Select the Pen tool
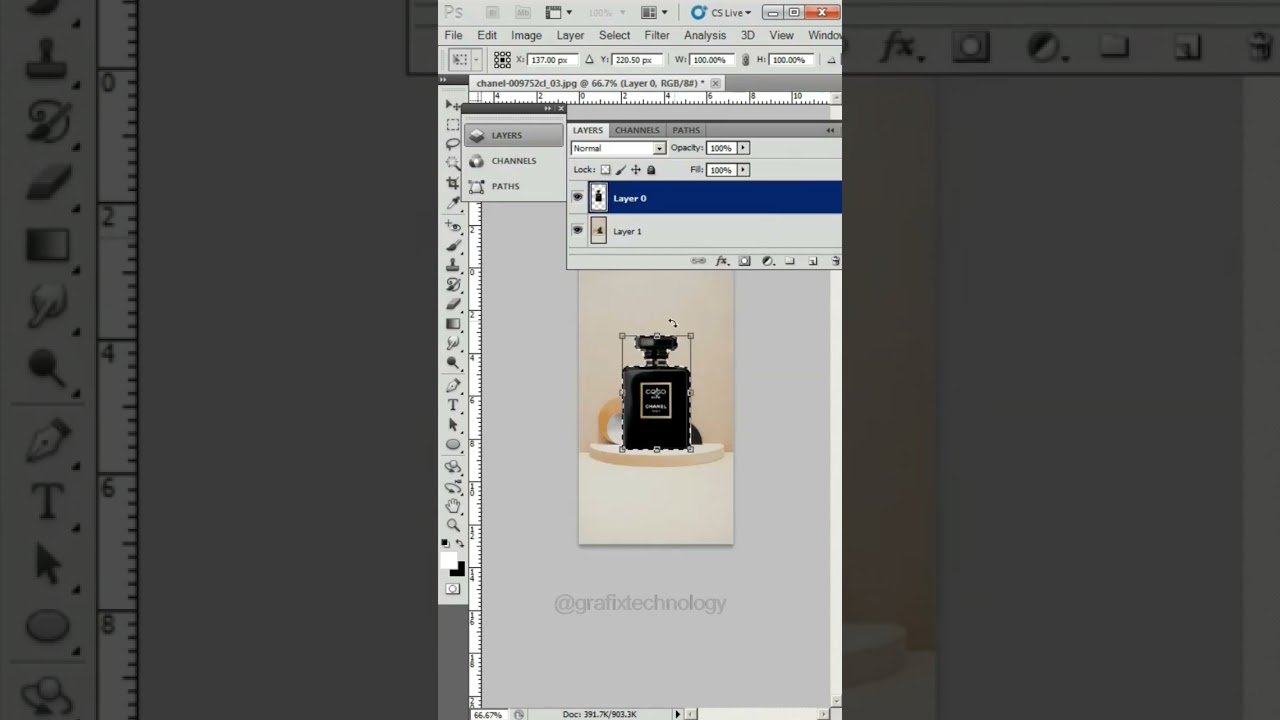 453,385
